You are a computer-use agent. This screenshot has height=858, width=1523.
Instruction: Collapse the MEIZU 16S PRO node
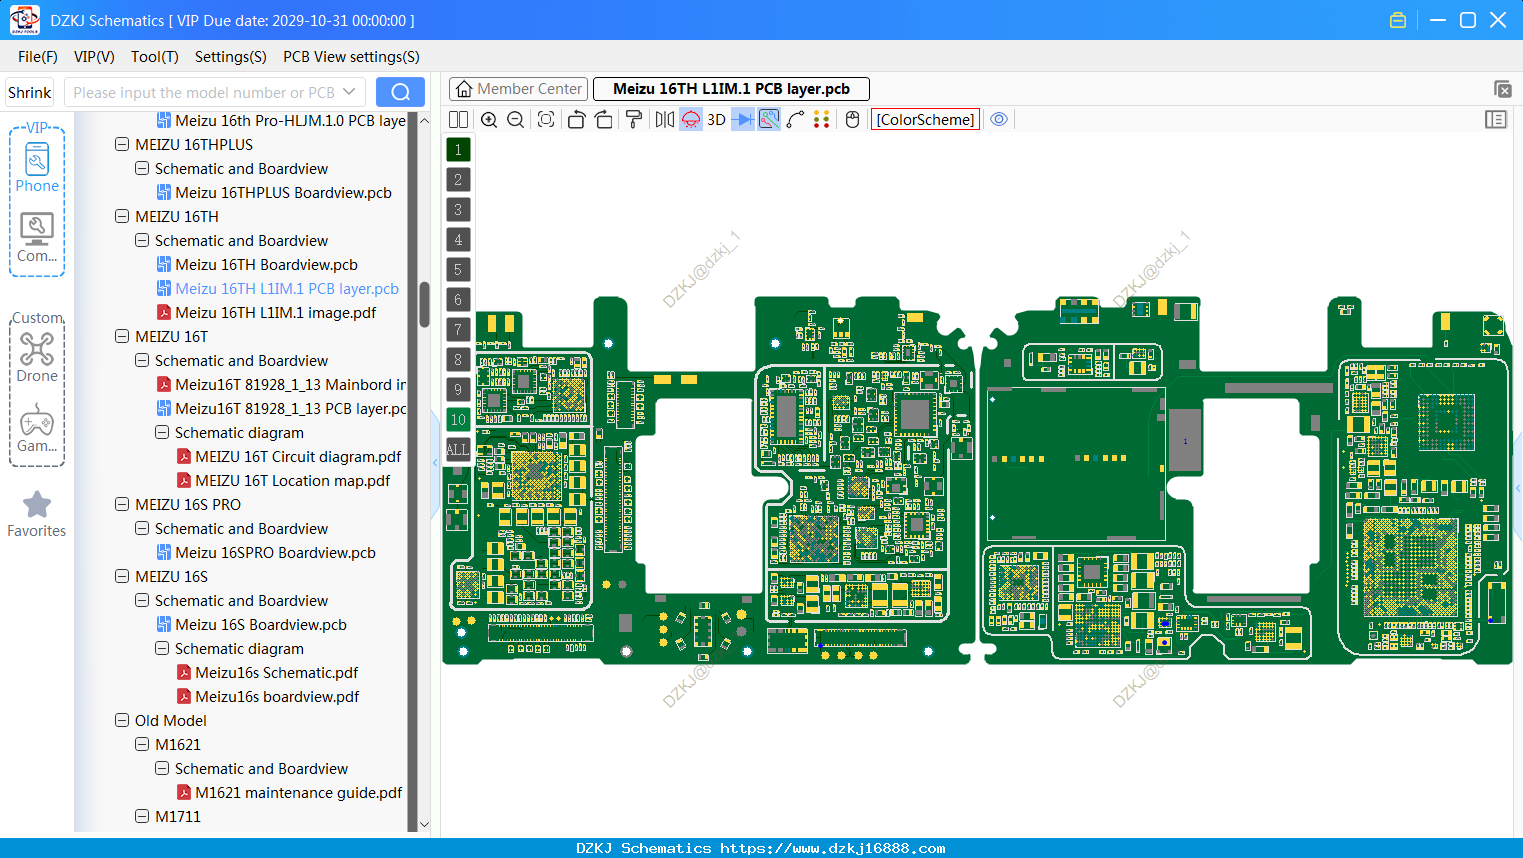(x=122, y=504)
